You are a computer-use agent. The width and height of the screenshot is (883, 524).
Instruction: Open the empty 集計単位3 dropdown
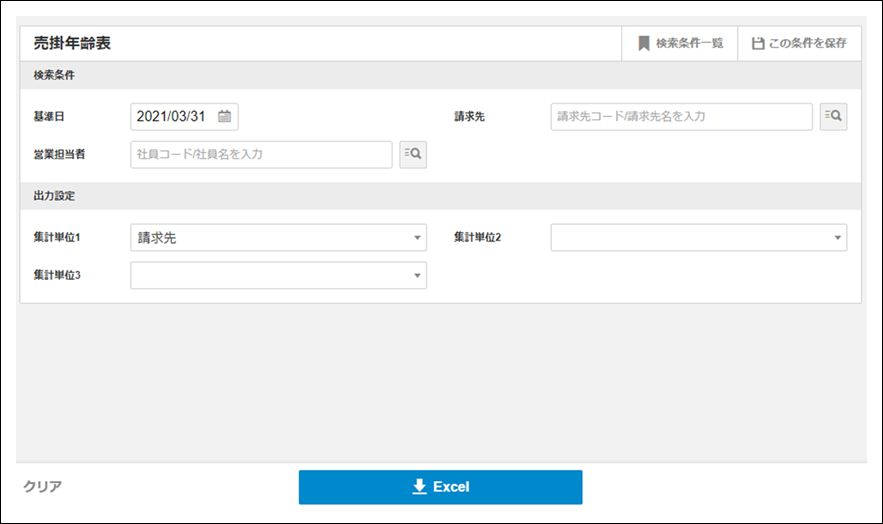278,275
